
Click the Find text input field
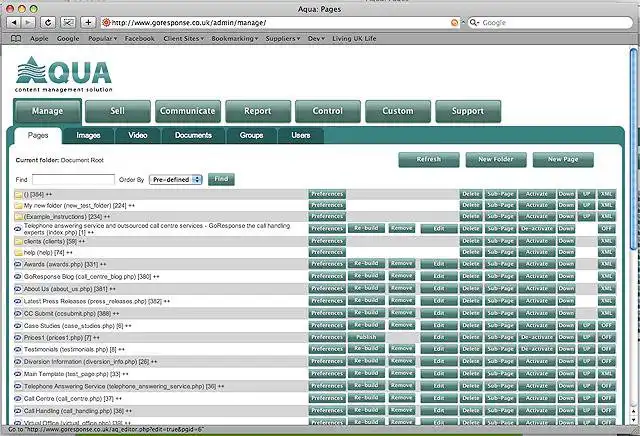pos(73,180)
